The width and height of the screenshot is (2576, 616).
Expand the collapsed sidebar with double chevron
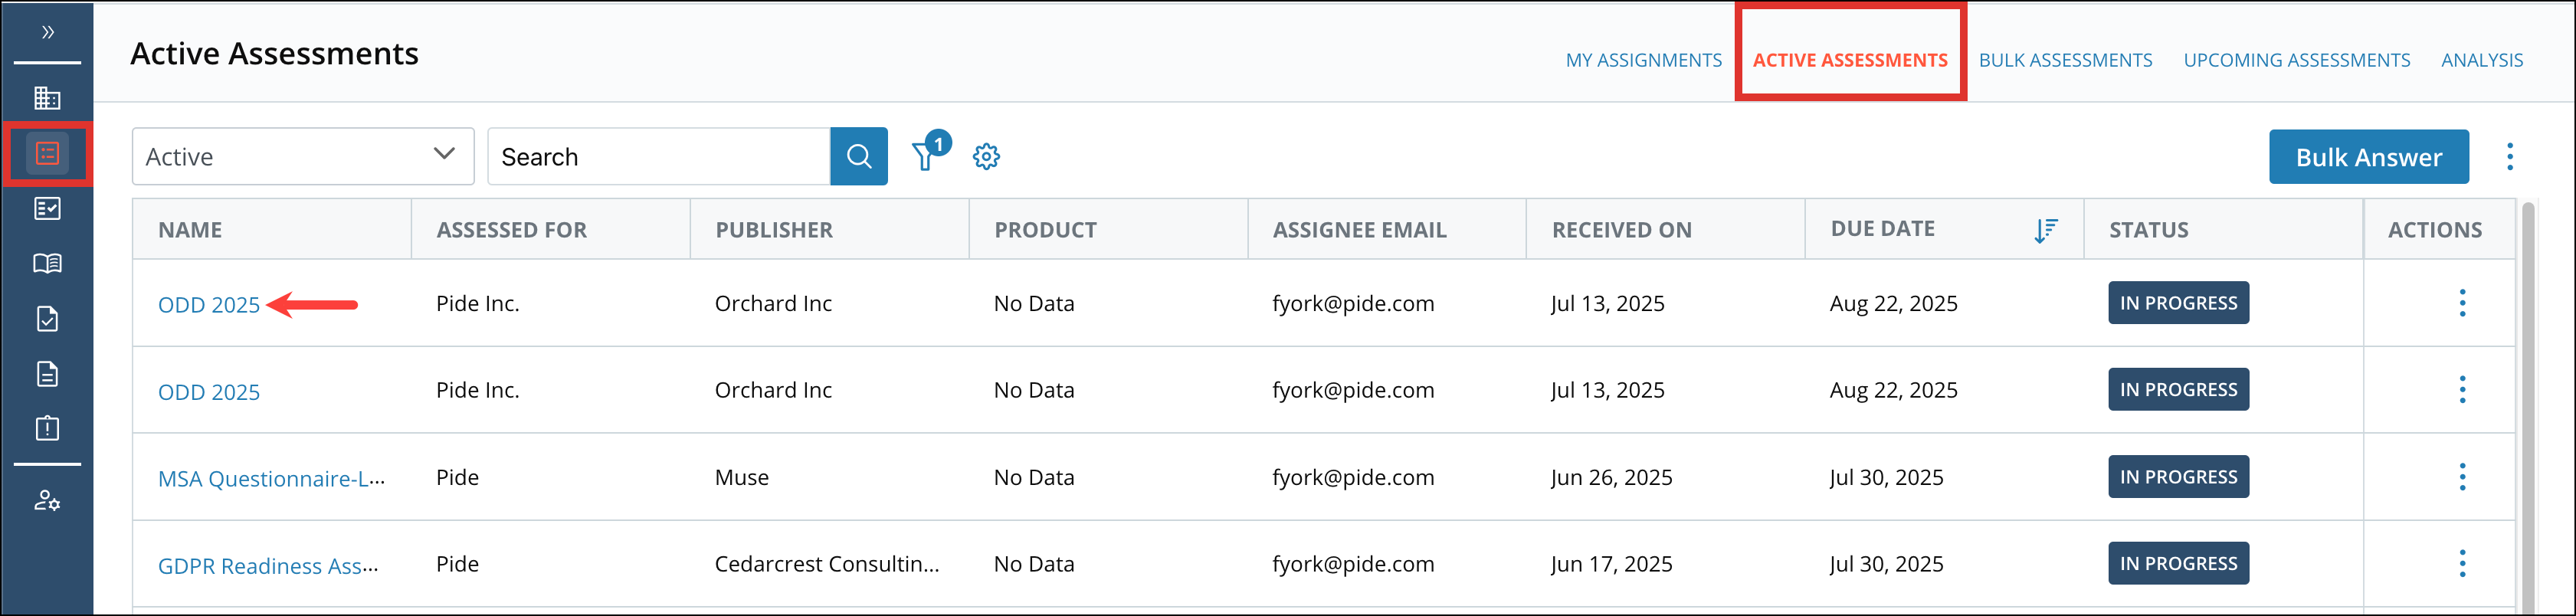pyautogui.click(x=47, y=32)
